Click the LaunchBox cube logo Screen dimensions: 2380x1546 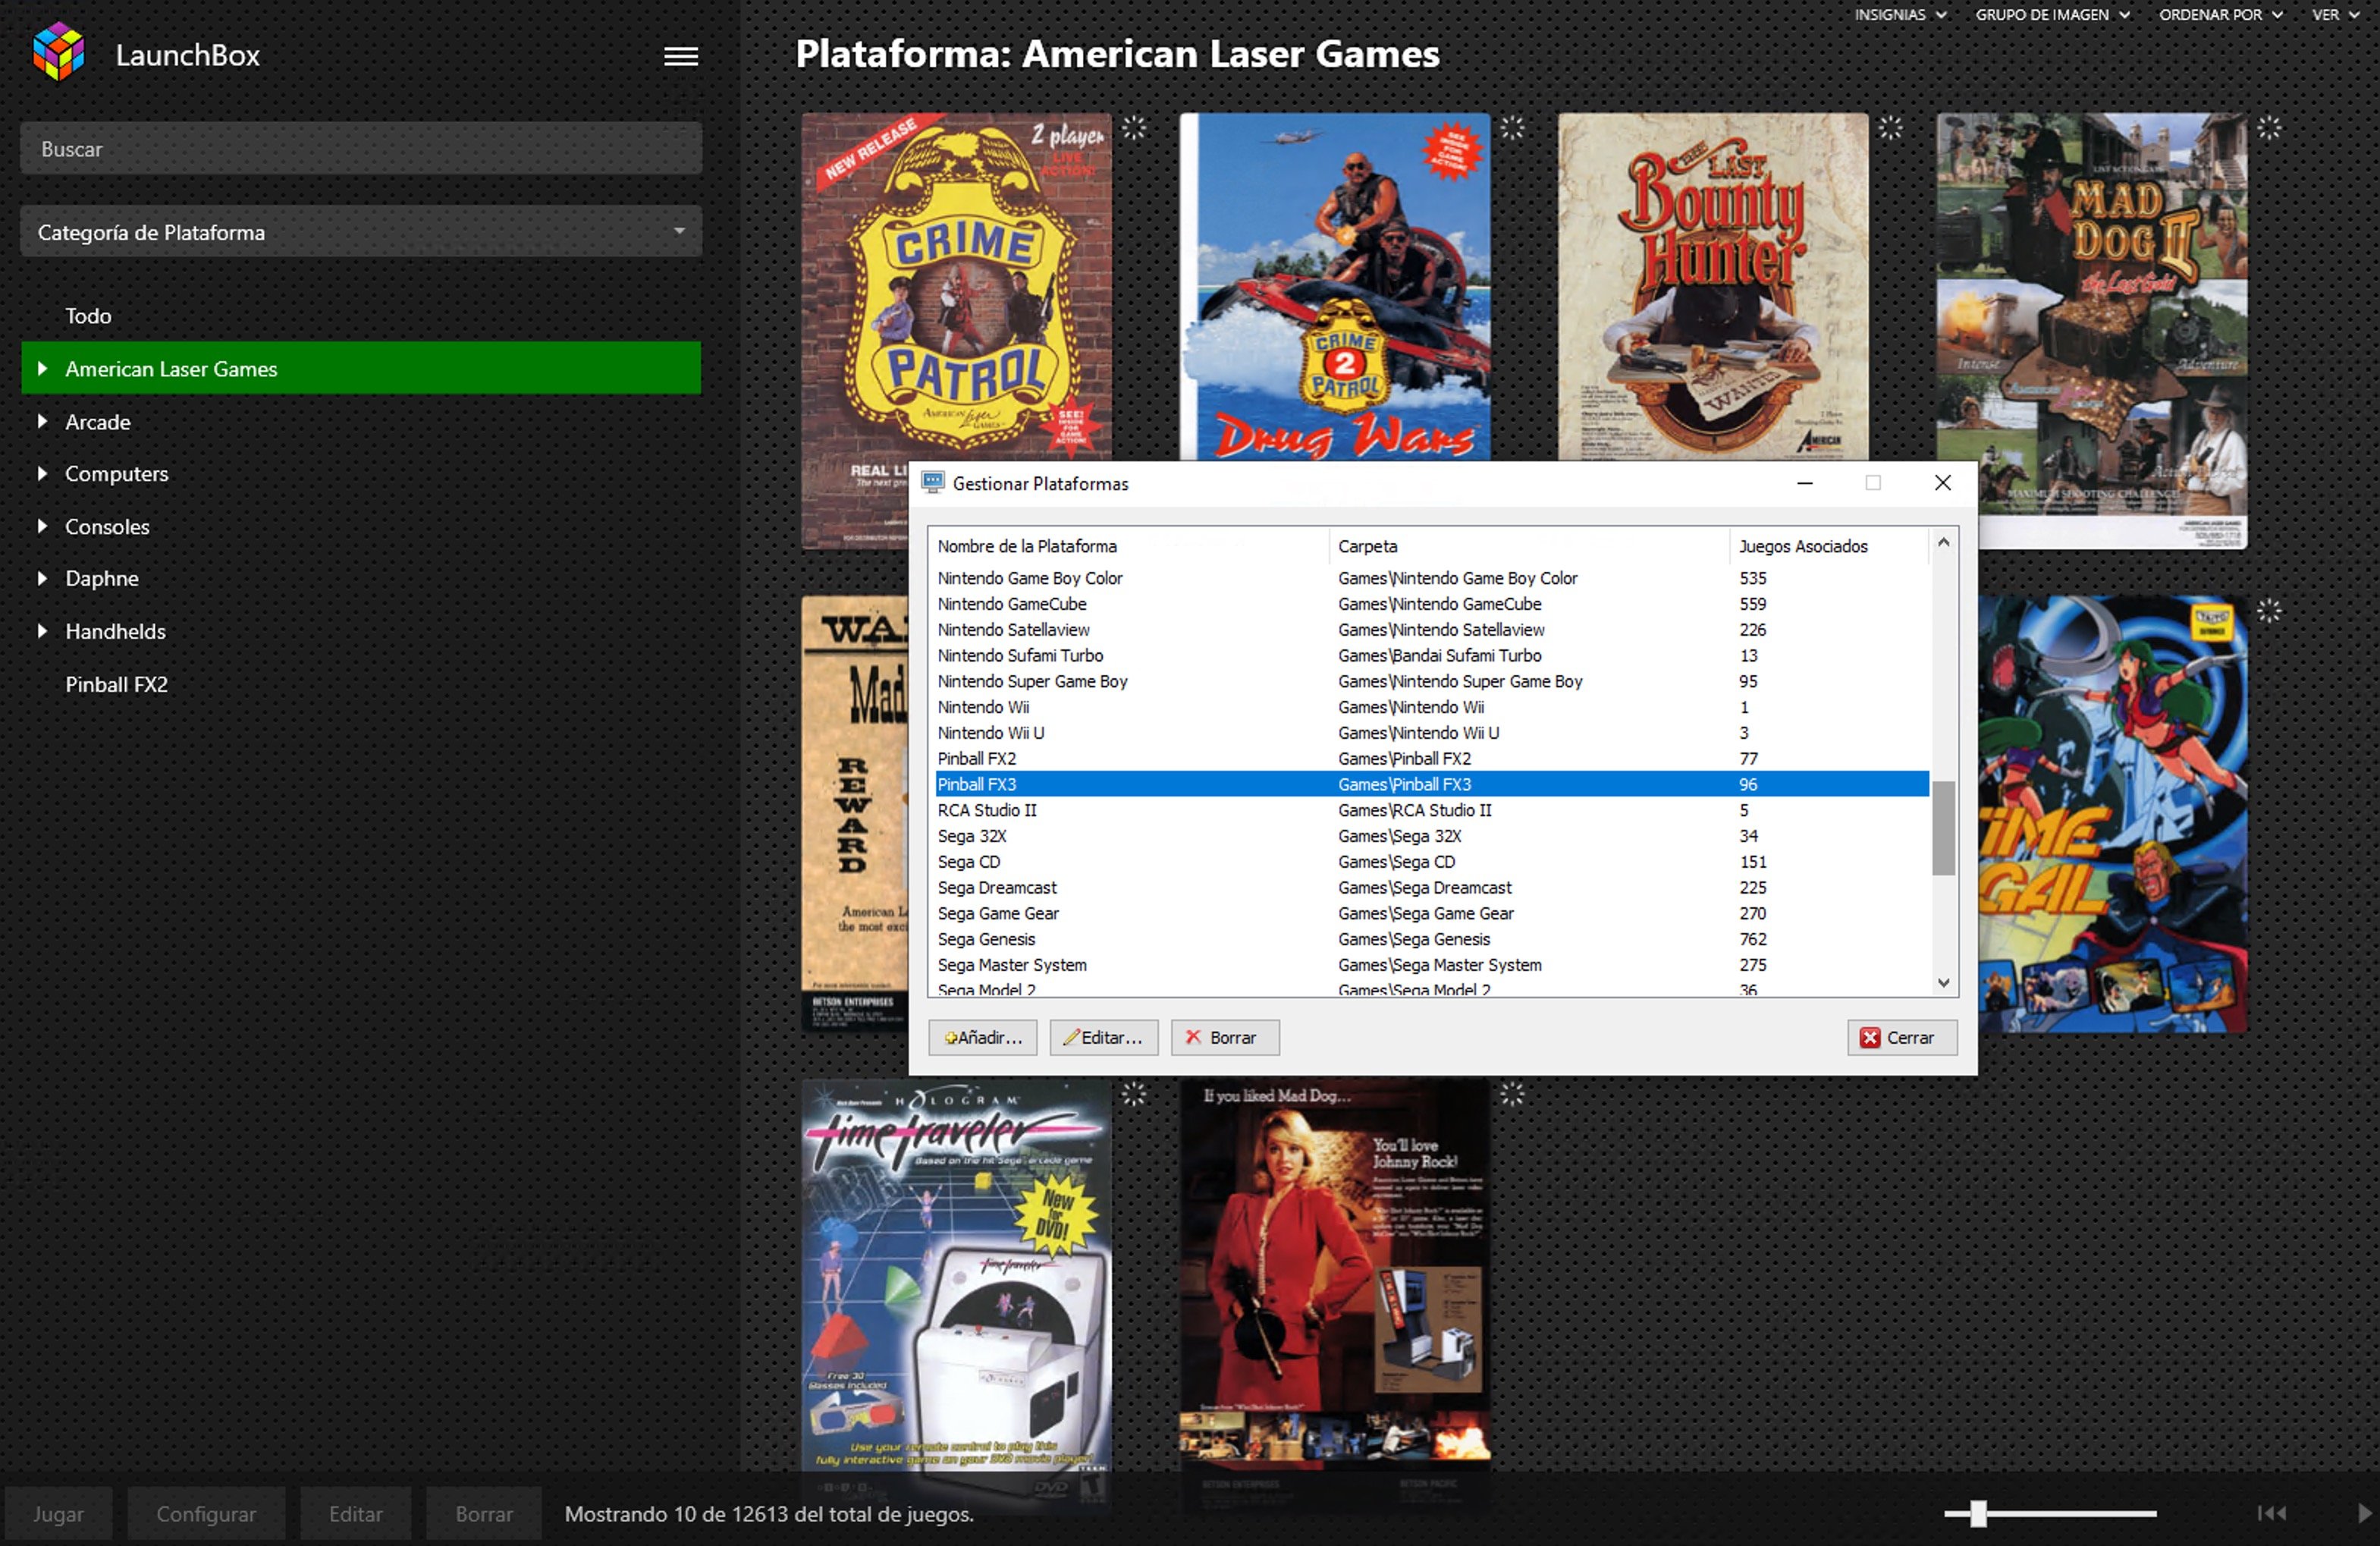click(58, 51)
